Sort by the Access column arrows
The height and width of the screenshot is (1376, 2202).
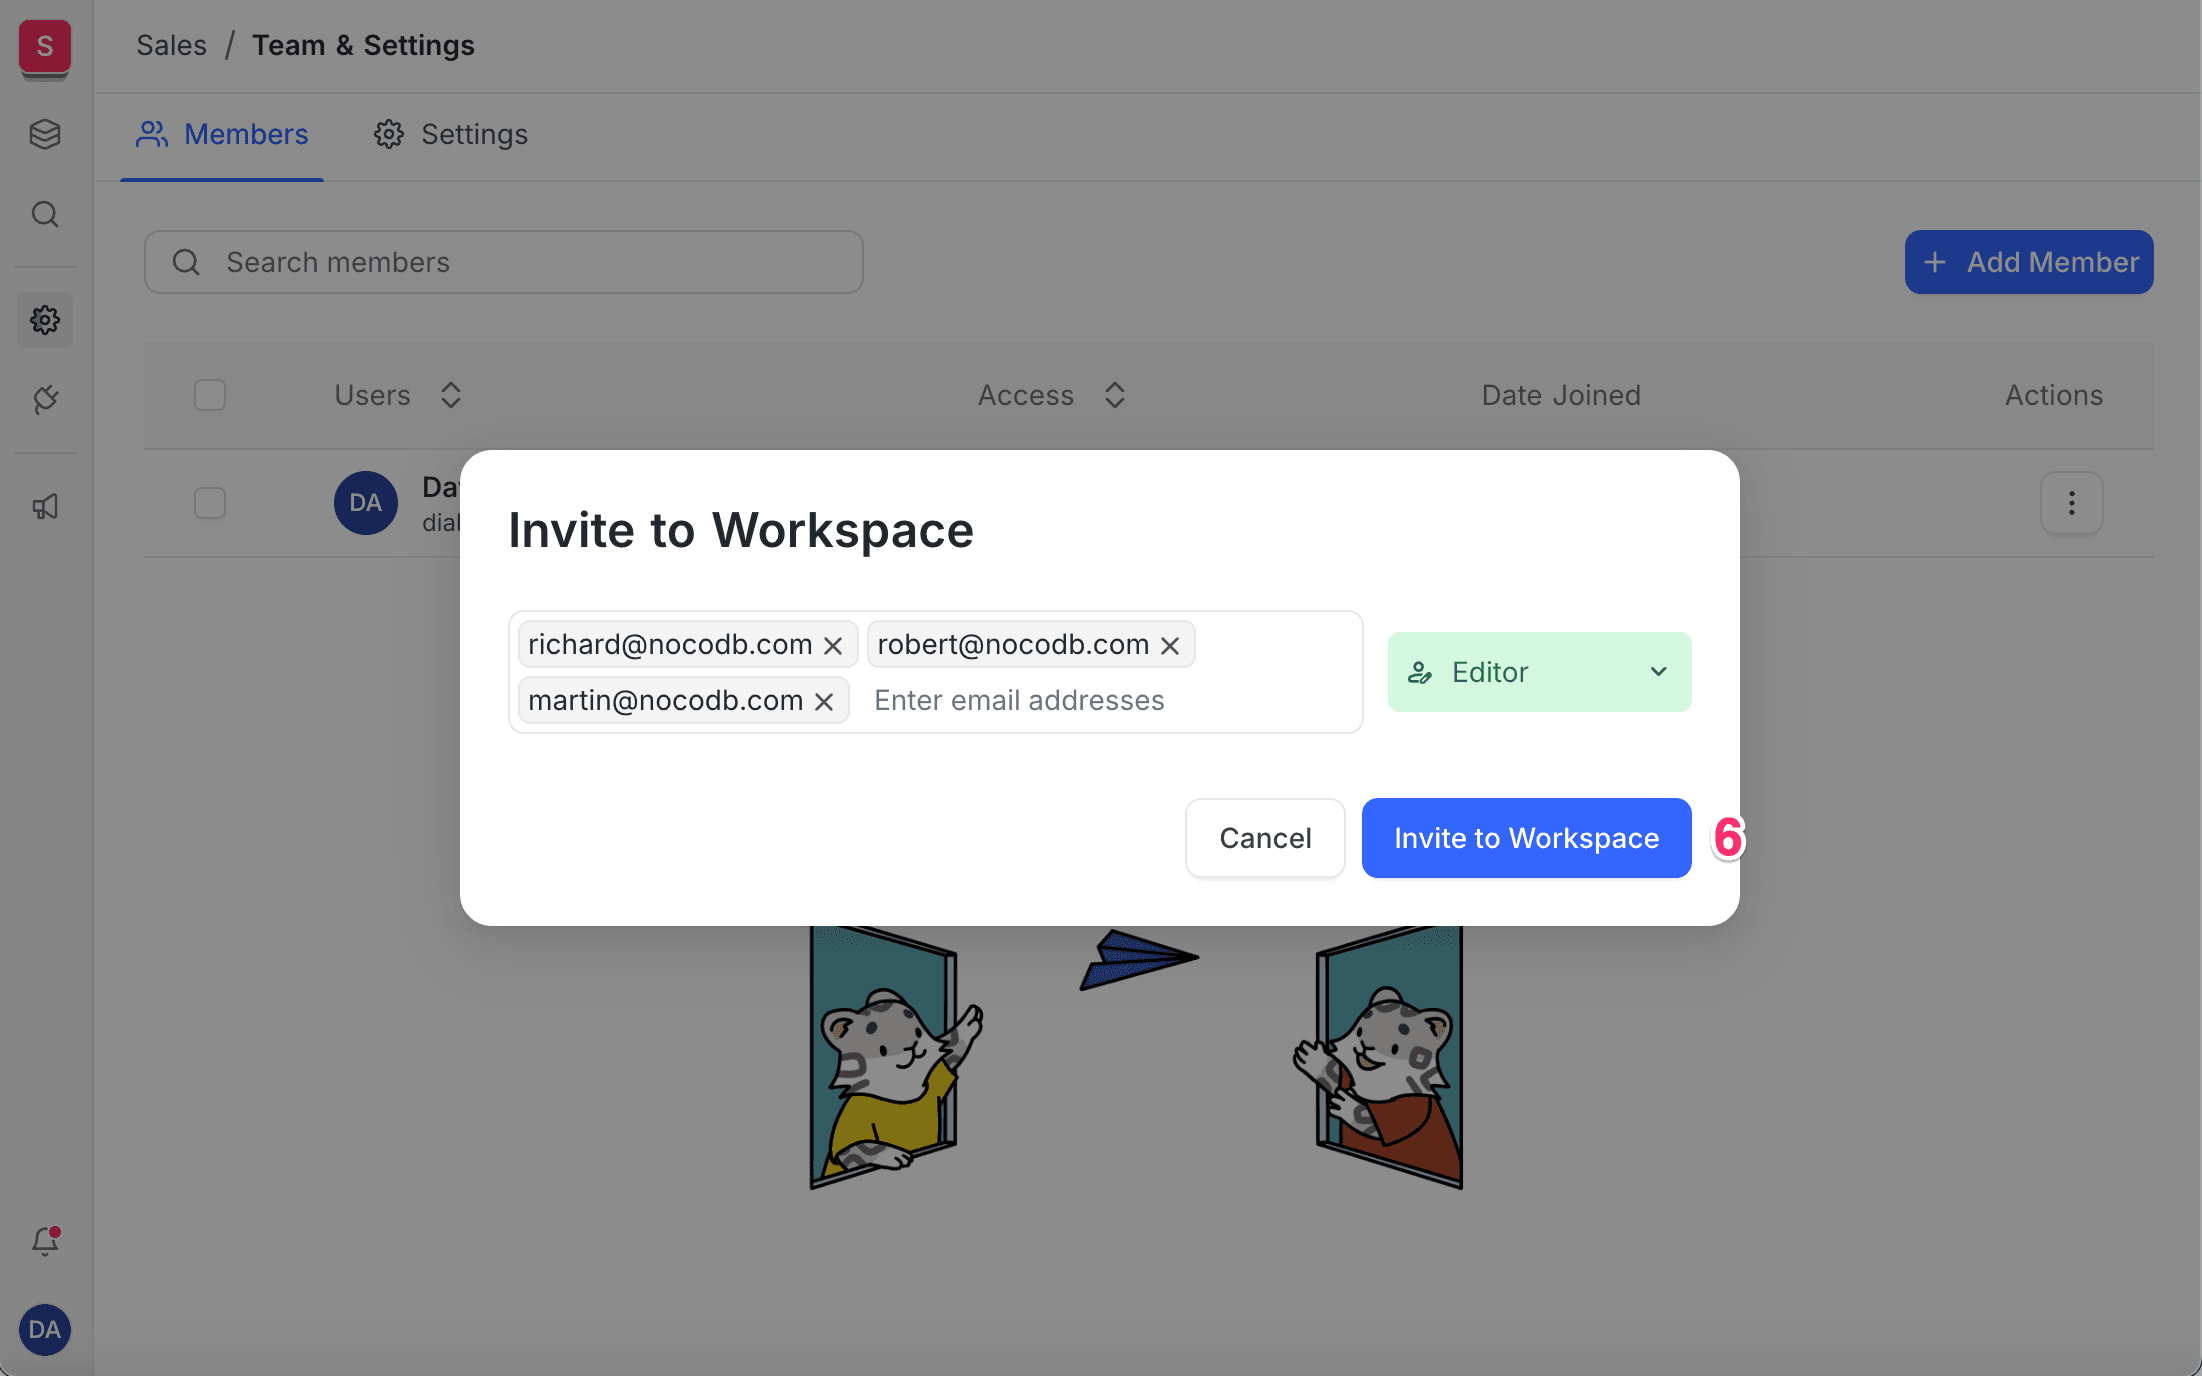(1115, 395)
